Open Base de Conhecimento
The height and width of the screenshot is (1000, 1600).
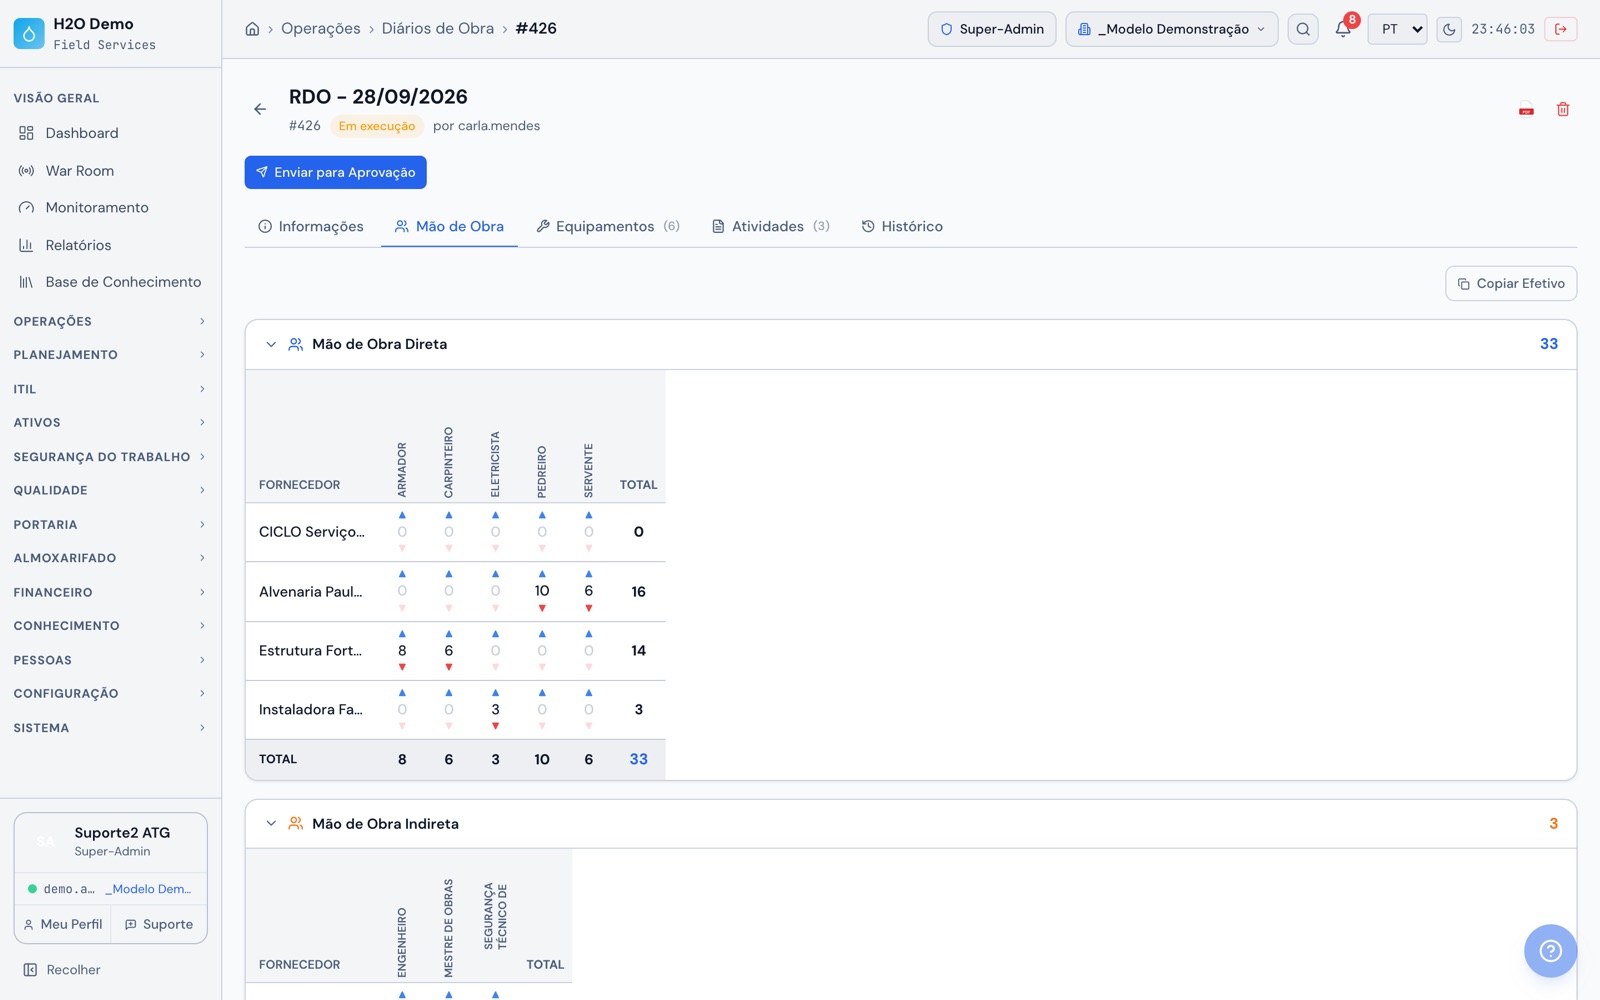click(x=110, y=282)
